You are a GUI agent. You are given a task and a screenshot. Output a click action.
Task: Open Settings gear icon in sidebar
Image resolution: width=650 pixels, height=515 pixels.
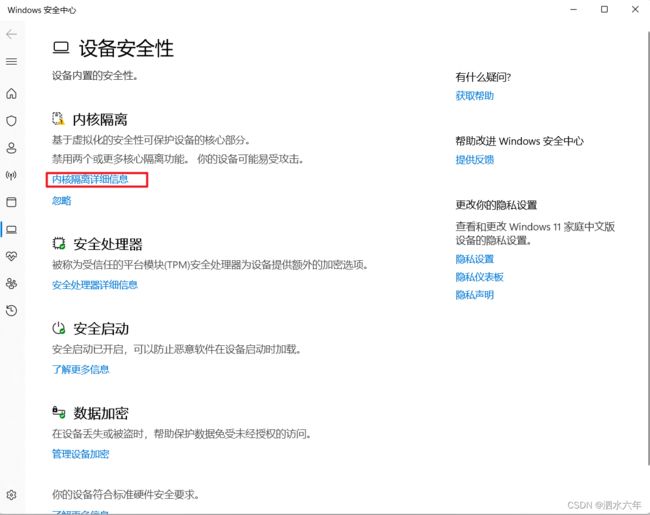tap(12, 495)
